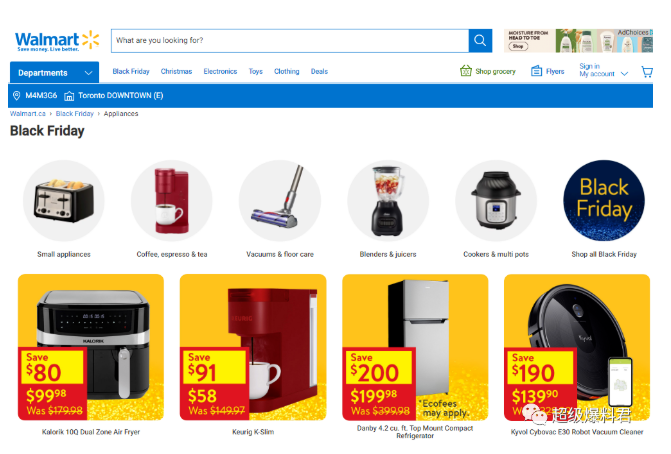Select the Toronto DOWNTOWN store icon
The width and height of the screenshot is (671, 454).
coord(69,96)
